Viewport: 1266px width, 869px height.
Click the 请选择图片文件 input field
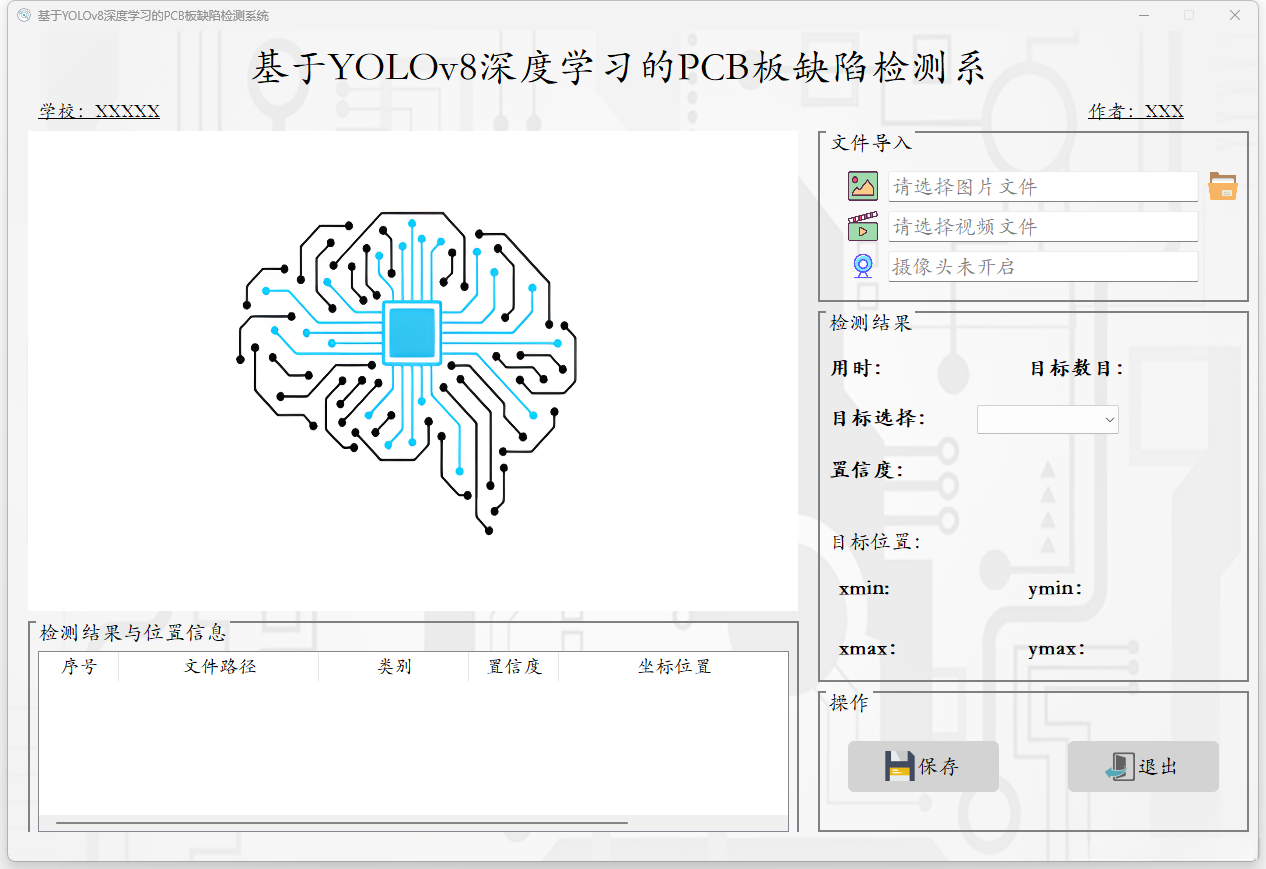1042,186
